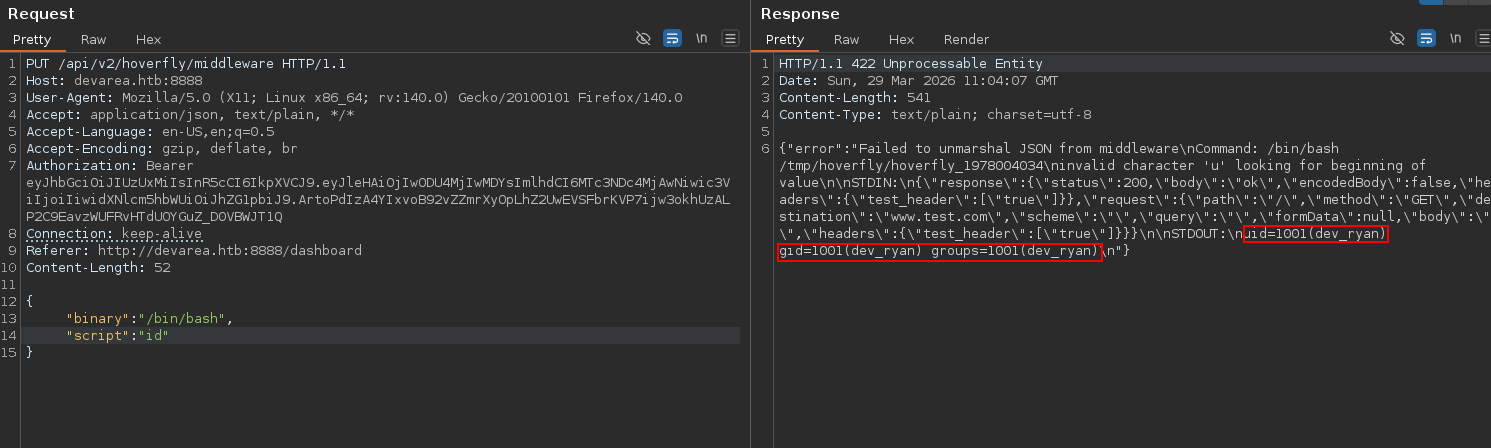
Task: Click the Host: devarea.htb:8888 header
Action: (x=114, y=81)
